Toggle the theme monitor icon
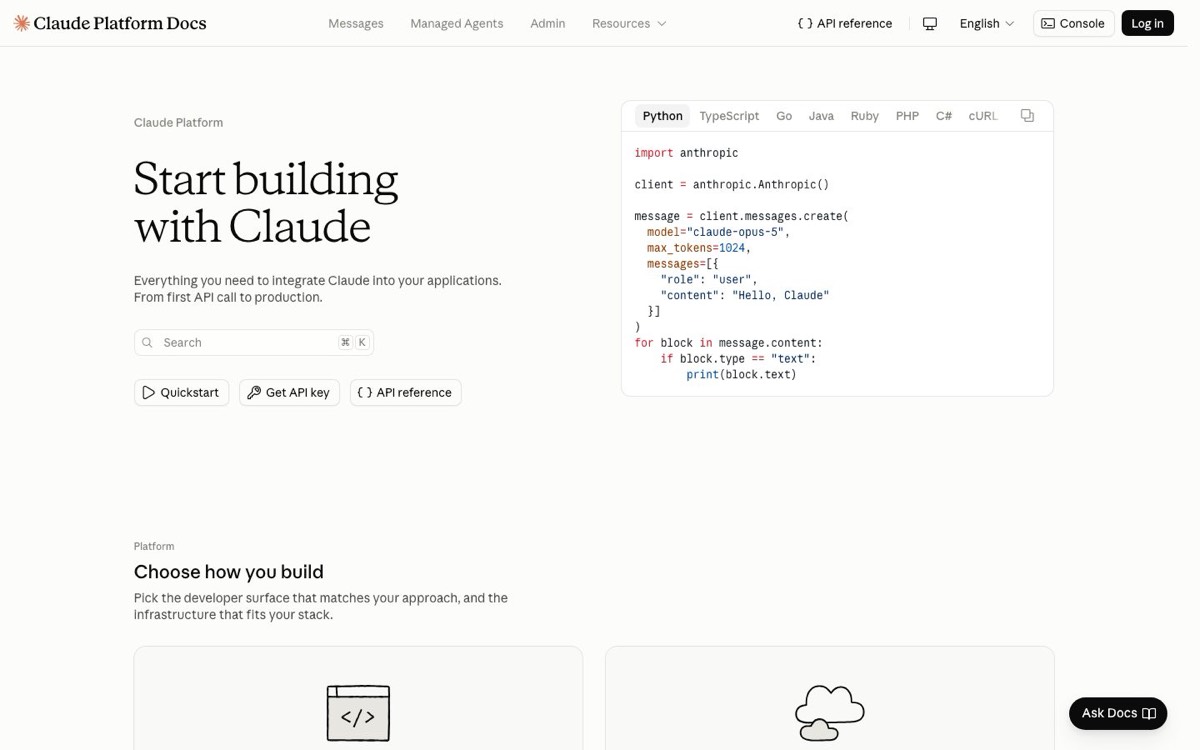The width and height of the screenshot is (1200, 750). [930, 23]
